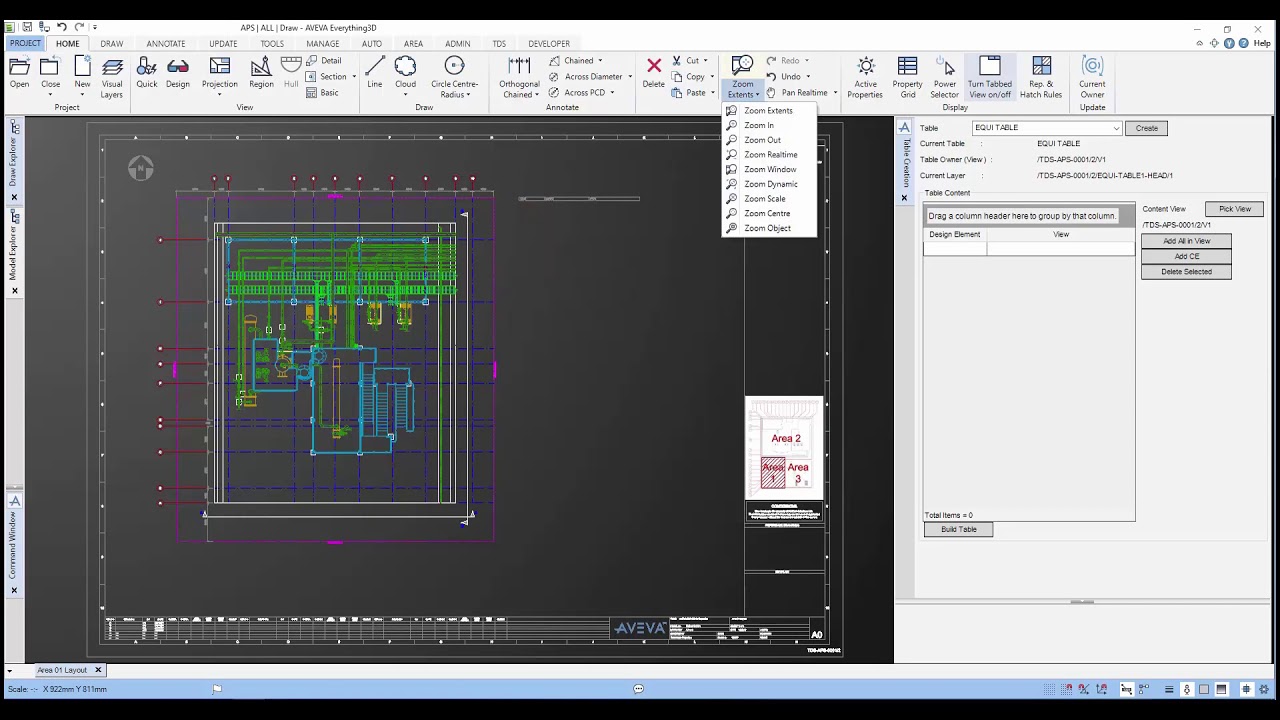Image resolution: width=1280 pixels, height=720 pixels.
Task: Open the Close dropdown arrow
Action: [50, 95]
